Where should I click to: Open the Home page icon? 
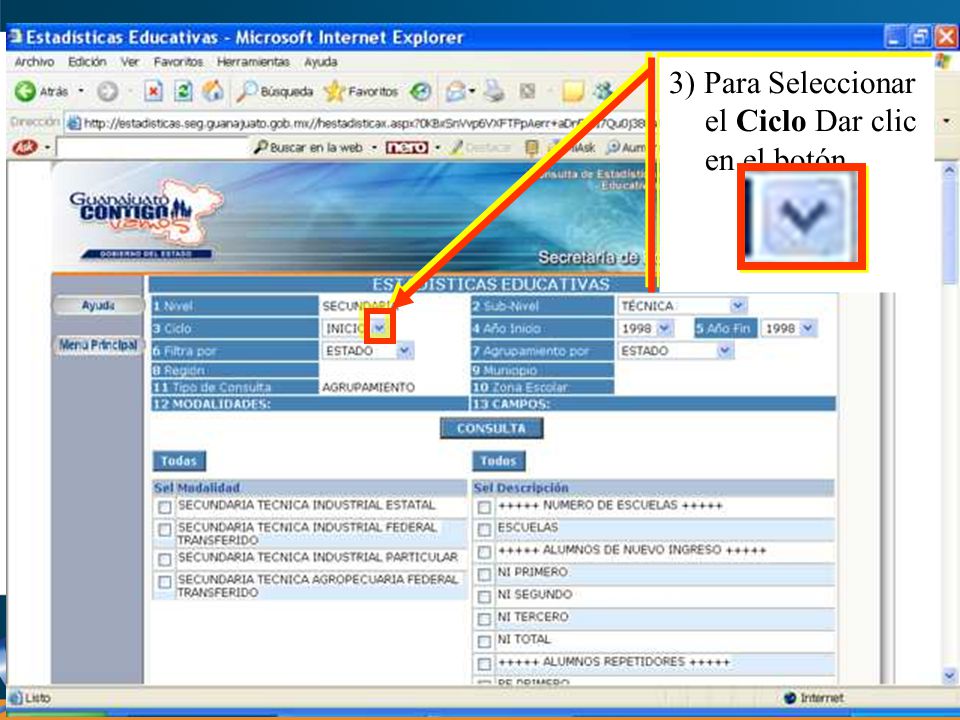(212, 91)
